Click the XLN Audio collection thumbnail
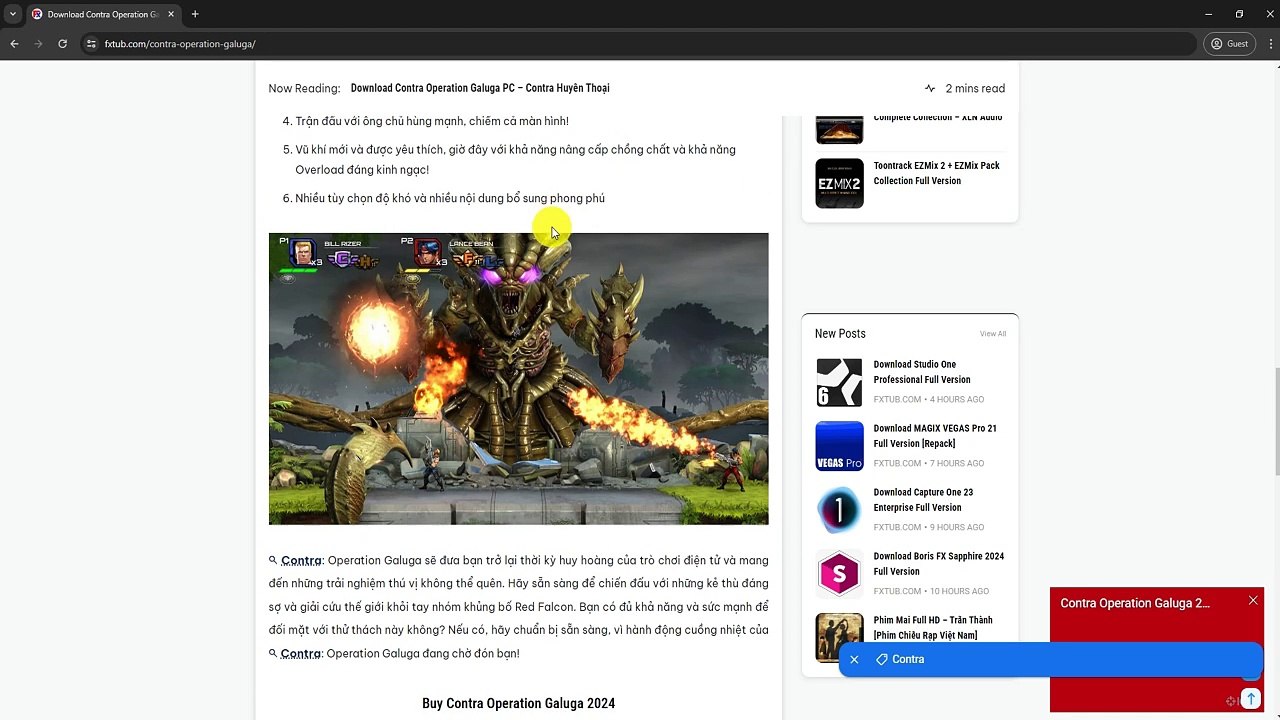Image resolution: width=1280 pixels, height=720 pixels. (x=839, y=130)
